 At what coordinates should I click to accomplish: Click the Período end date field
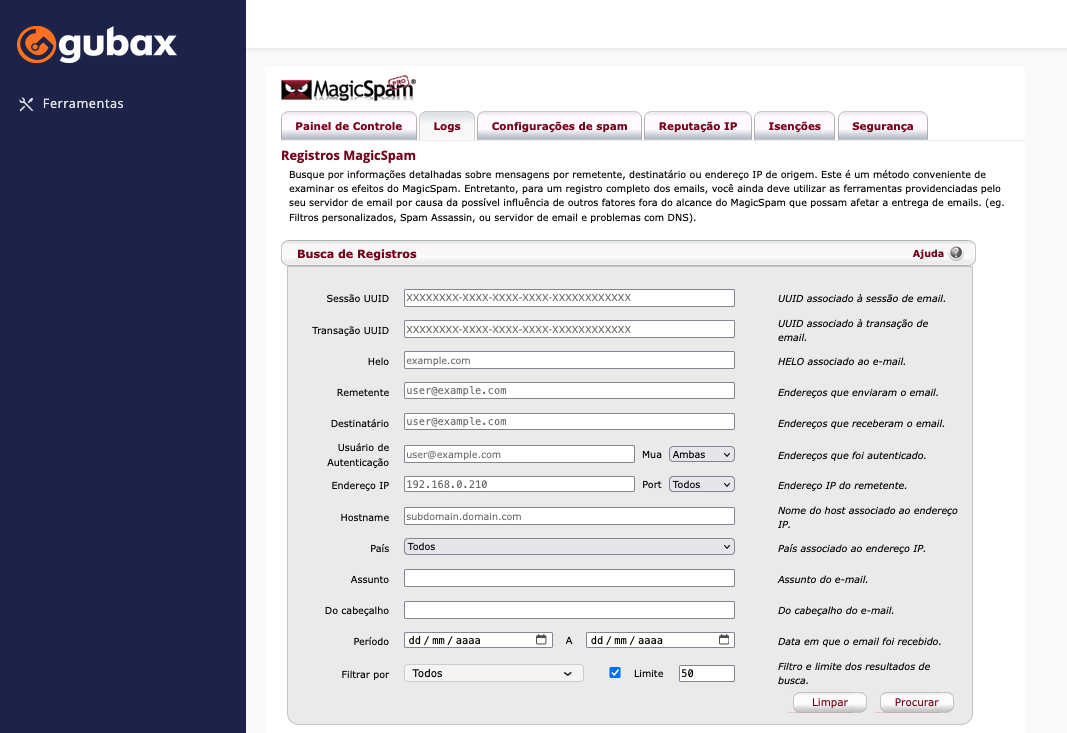click(660, 640)
